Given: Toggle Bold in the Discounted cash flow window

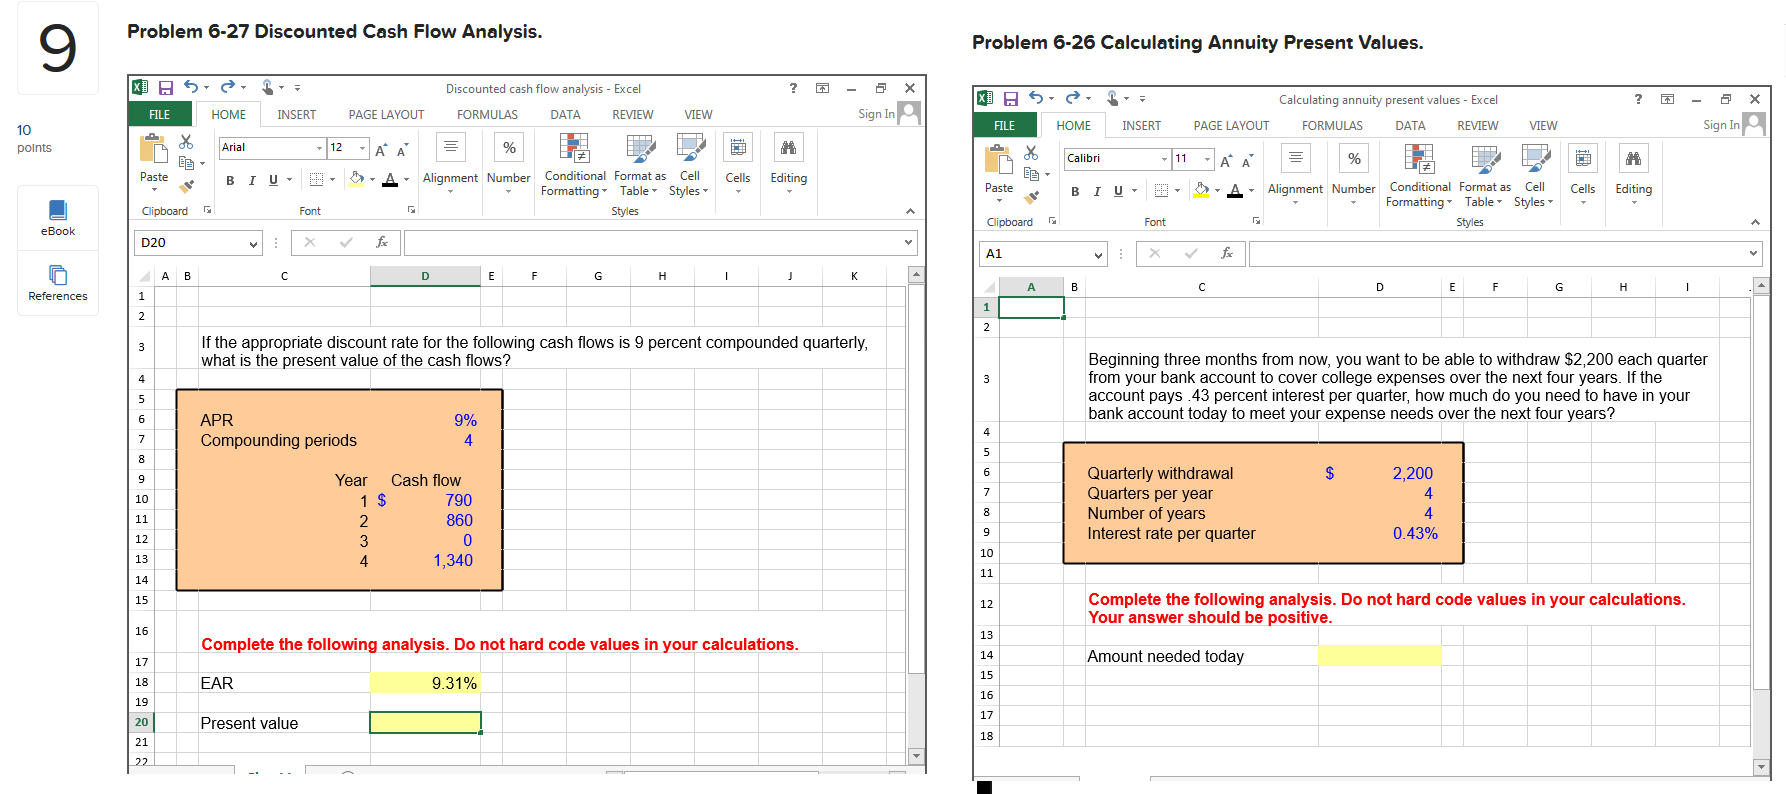Looking at the screenshot, I should (x=230, y=180).
